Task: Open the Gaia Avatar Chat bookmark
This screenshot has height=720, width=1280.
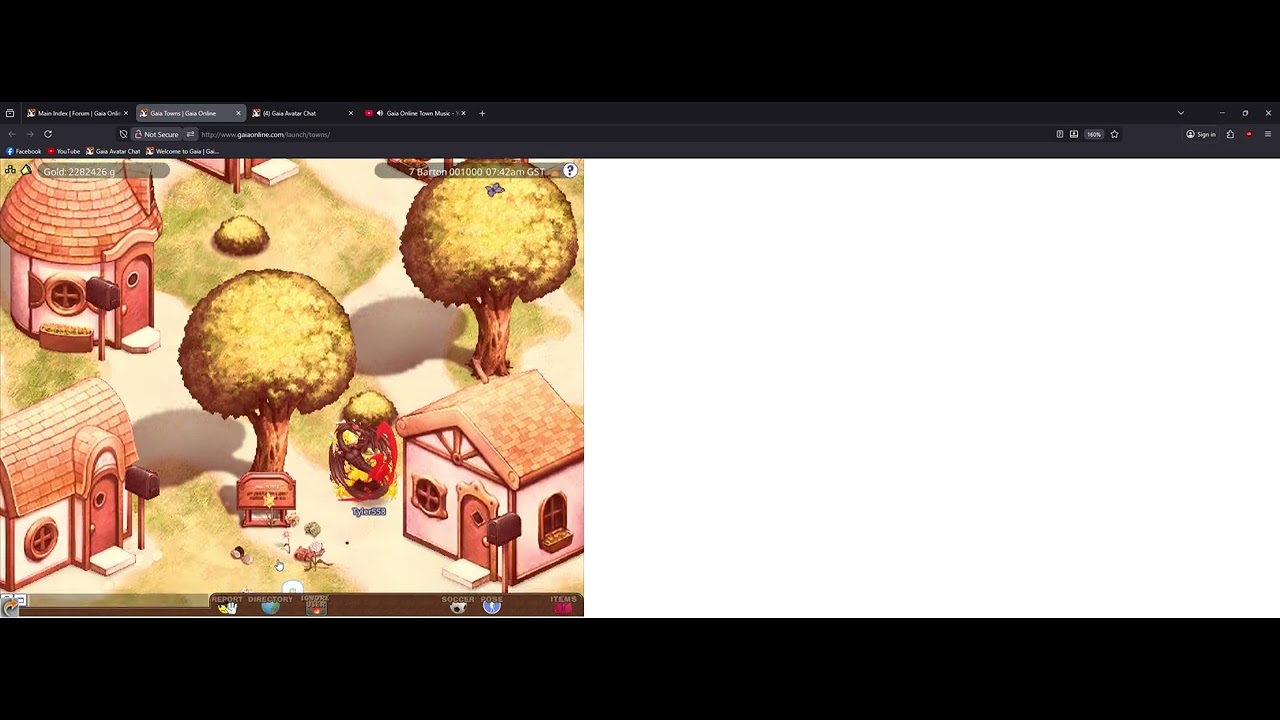Action: [x=113, y=151]
